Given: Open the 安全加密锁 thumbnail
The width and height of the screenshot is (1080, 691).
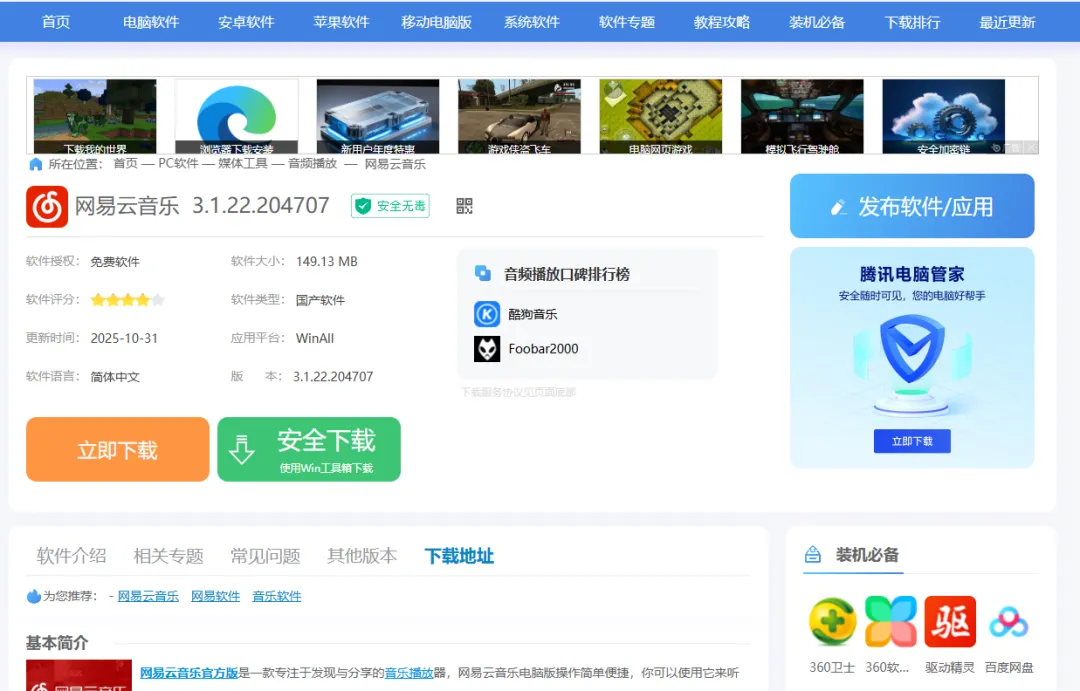Looking at the screenshot, I should (x=944, y=116).
